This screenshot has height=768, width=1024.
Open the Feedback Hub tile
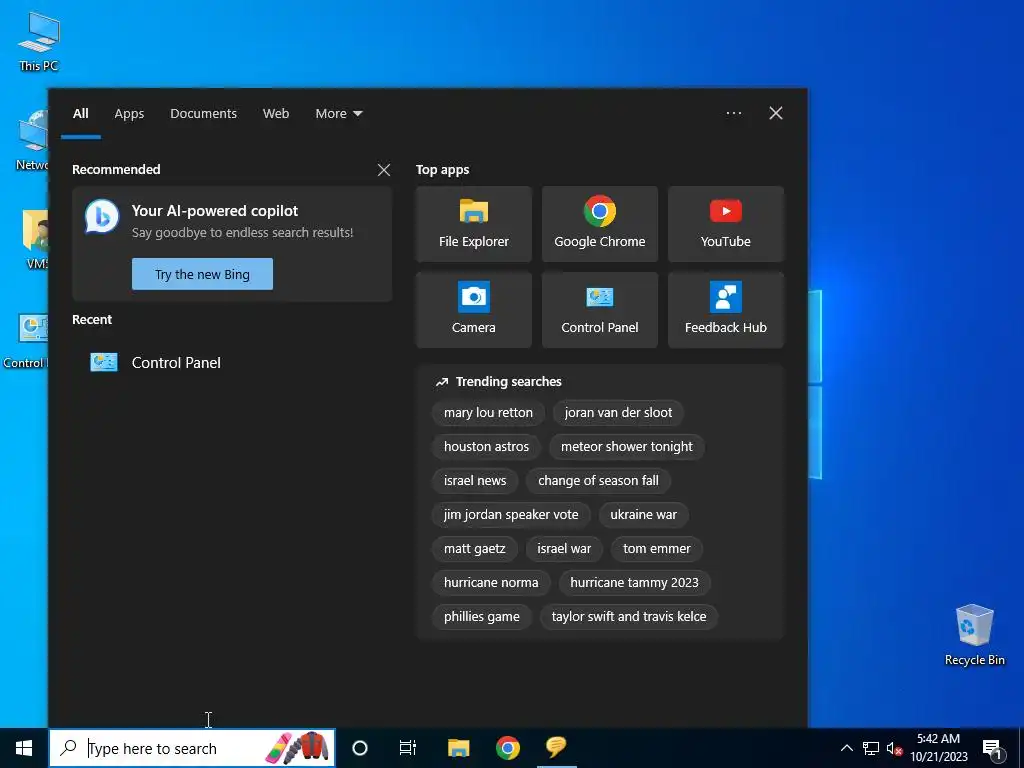click(x=726, y=310)
